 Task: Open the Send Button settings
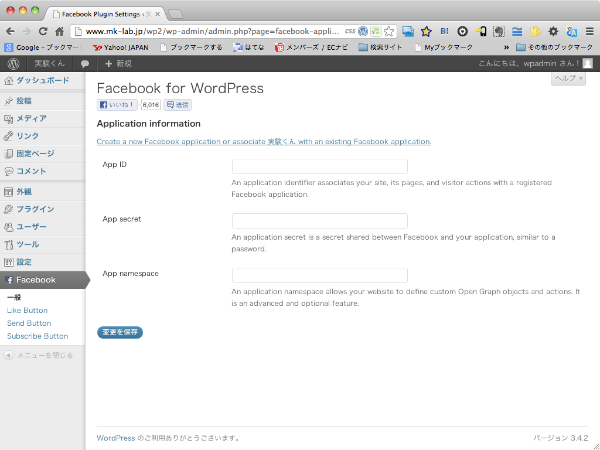tap(29, 323)
